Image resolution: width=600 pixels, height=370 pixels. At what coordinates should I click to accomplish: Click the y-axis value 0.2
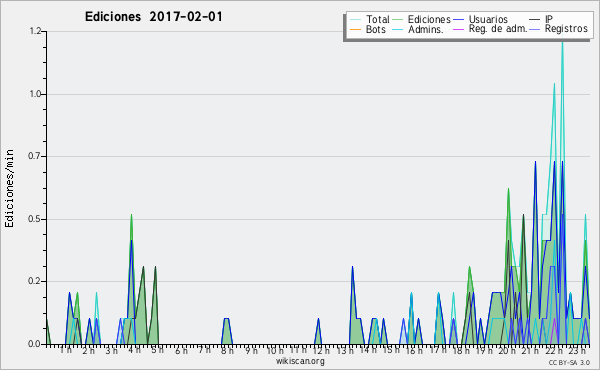tap(34, 281)
